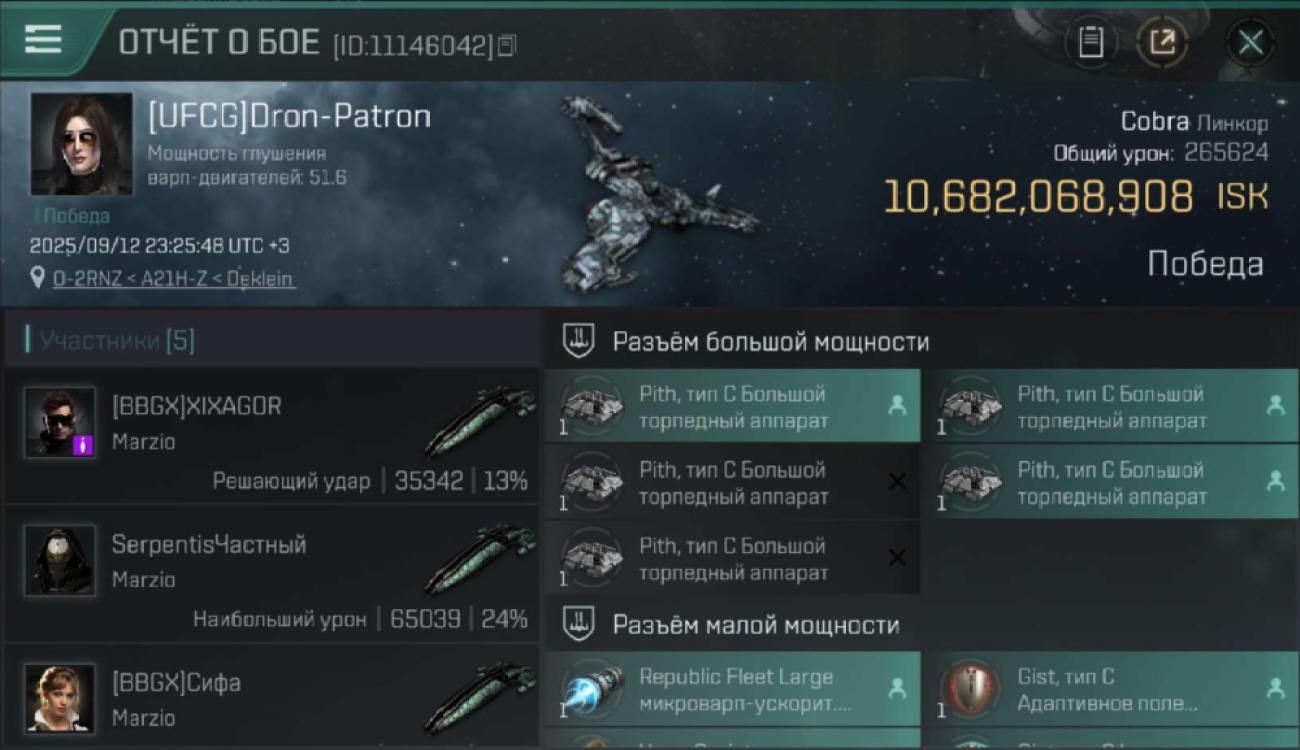
Task: Open the O-2RNZ location link
Action: [x=173, y=279]
